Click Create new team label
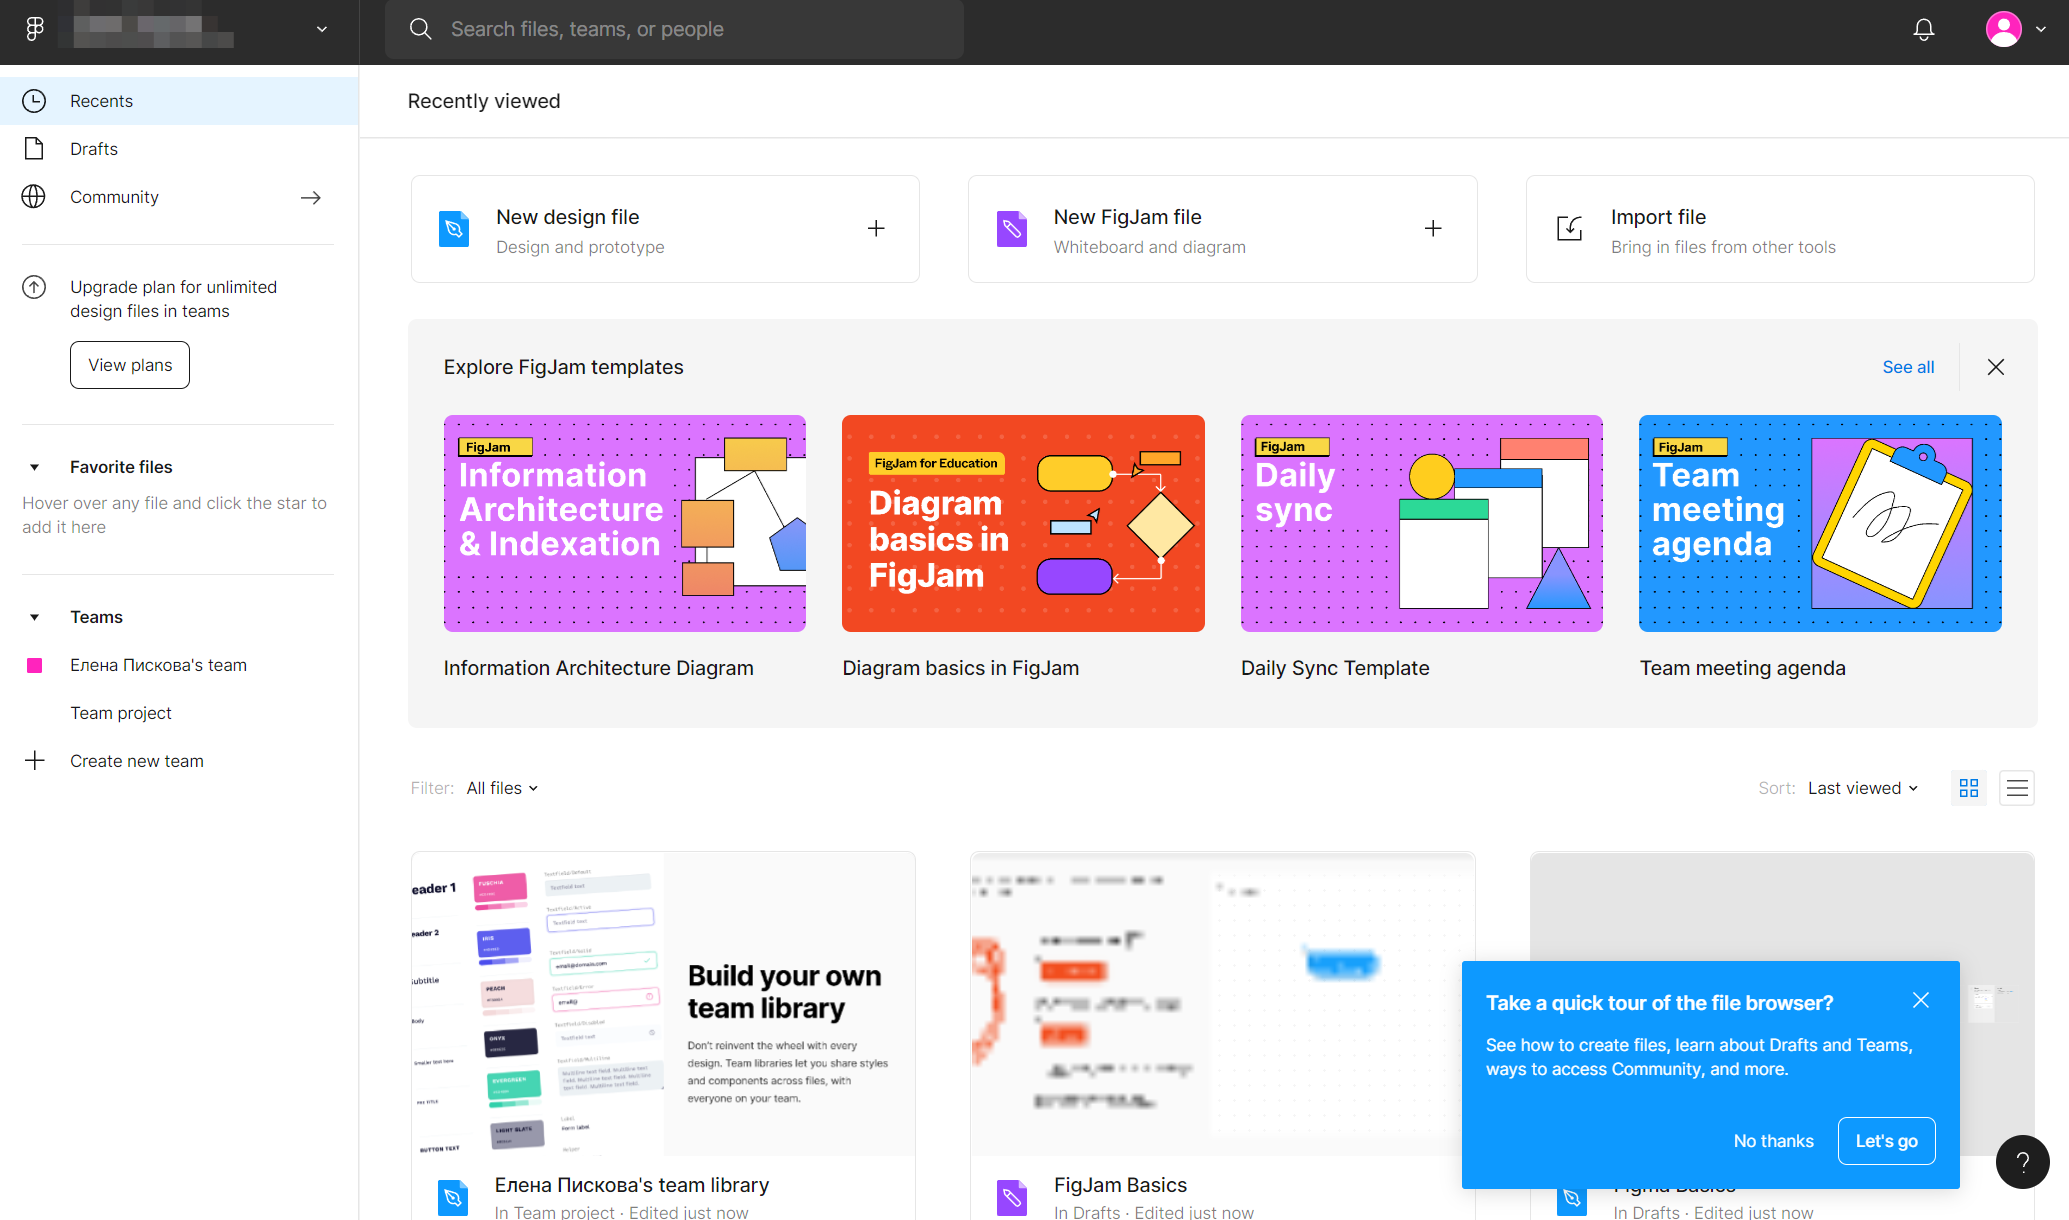Viewport: 2069px width, 1220px height. 137,761
